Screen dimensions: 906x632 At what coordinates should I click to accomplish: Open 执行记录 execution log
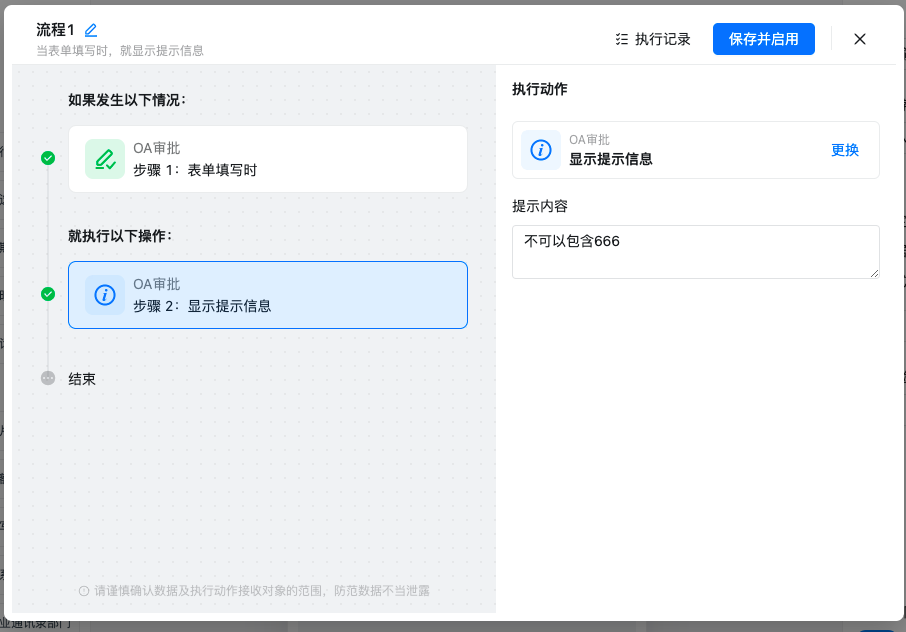coord(653,39)
